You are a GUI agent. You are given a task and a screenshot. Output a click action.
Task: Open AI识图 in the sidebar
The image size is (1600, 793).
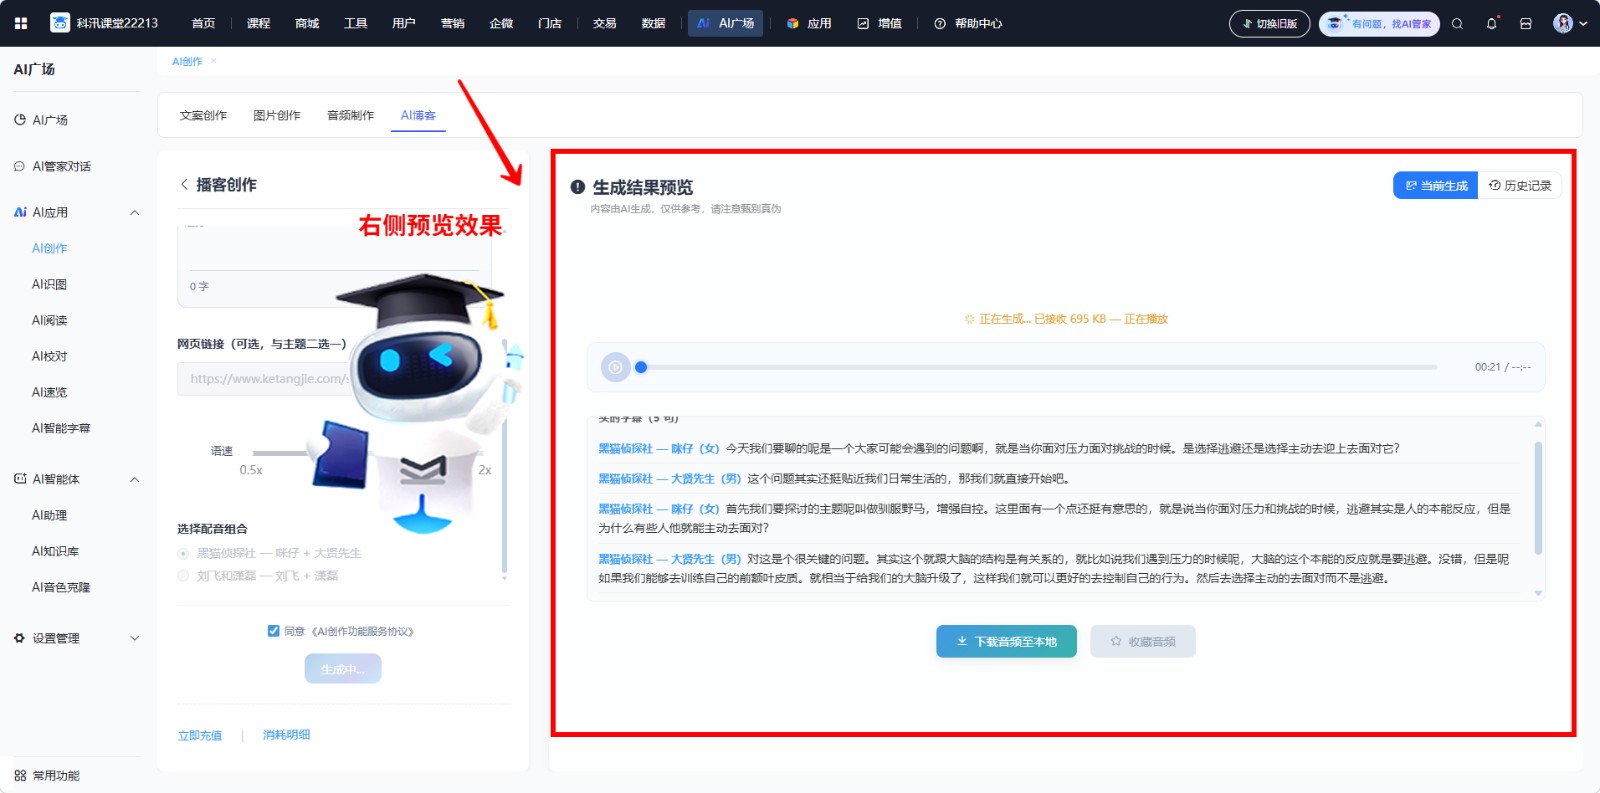[49, 284]
